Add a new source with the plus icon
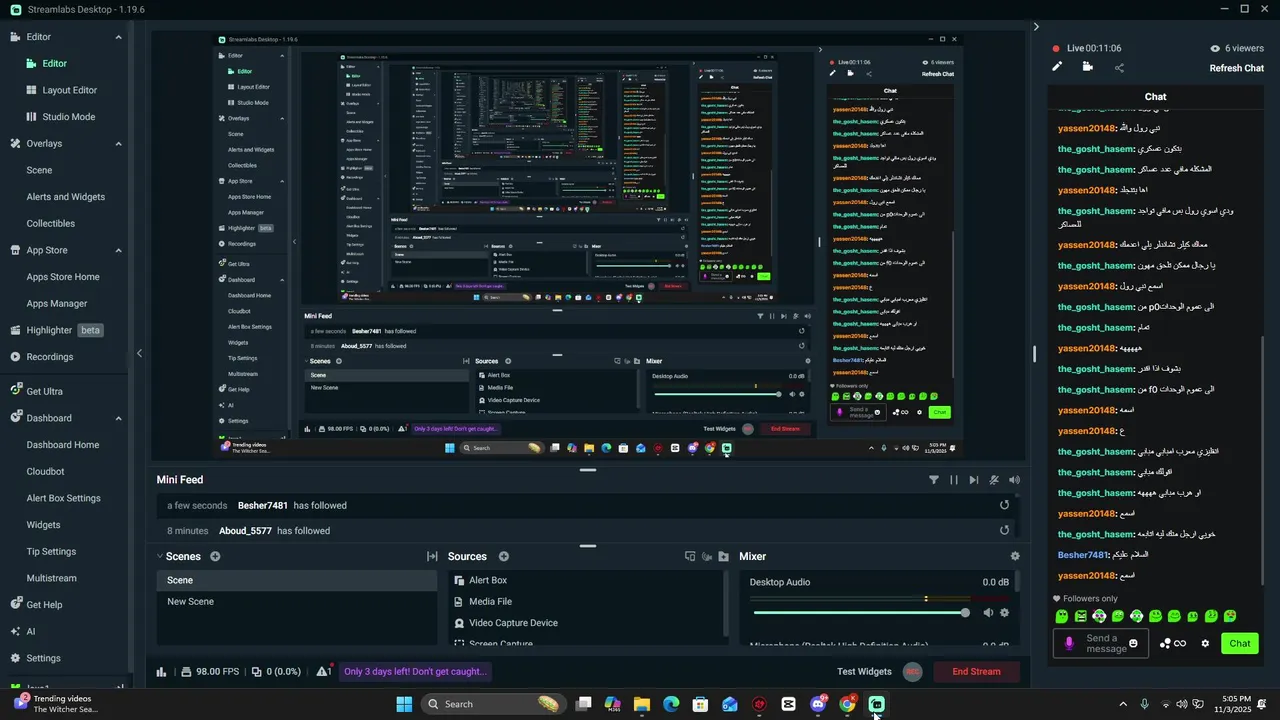The image size is (1280, 720). (504, 557)
